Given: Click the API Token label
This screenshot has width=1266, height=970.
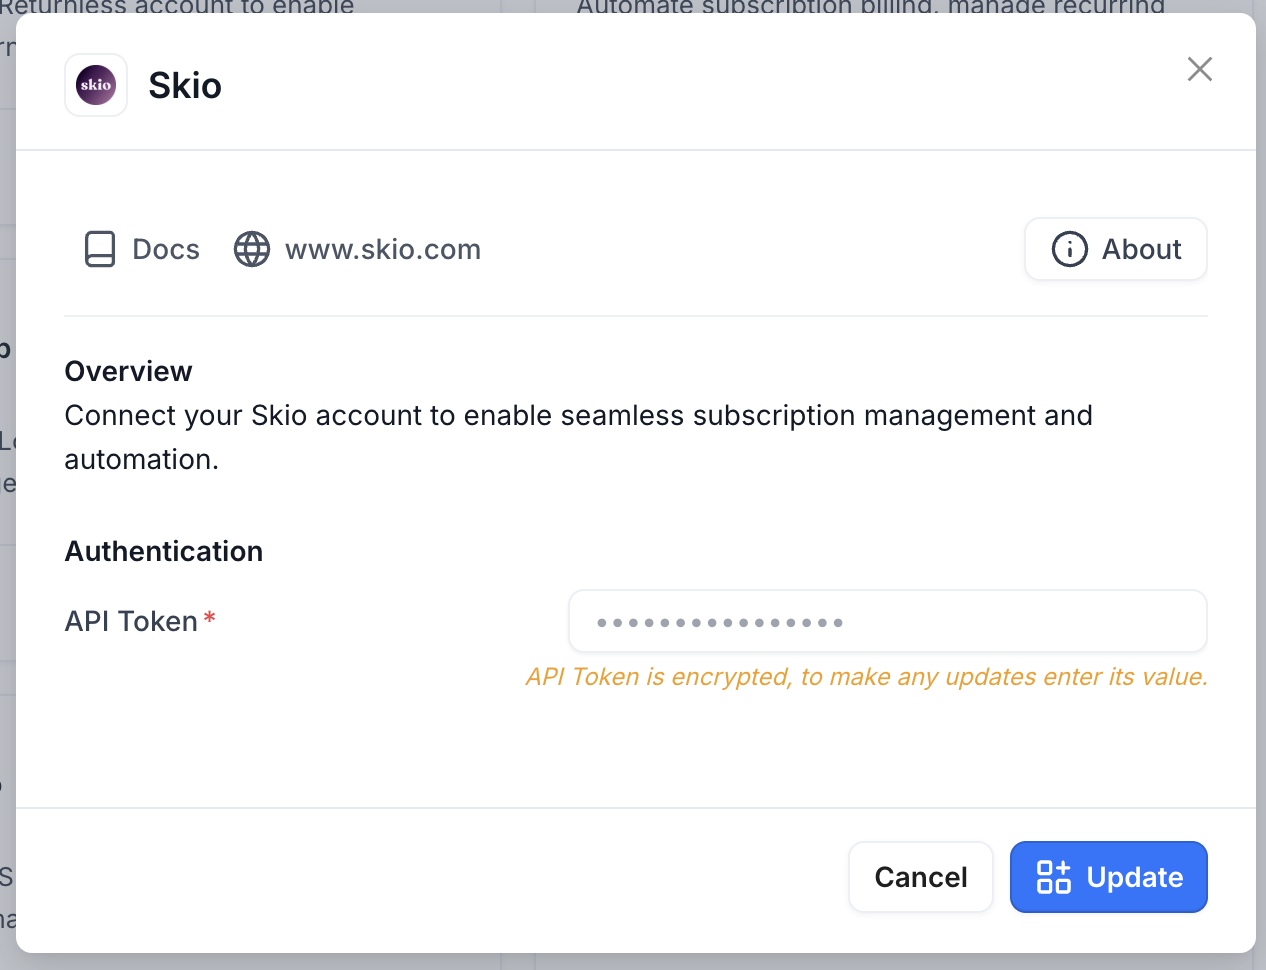Looking at the screenshot, I should pos(131,621).
